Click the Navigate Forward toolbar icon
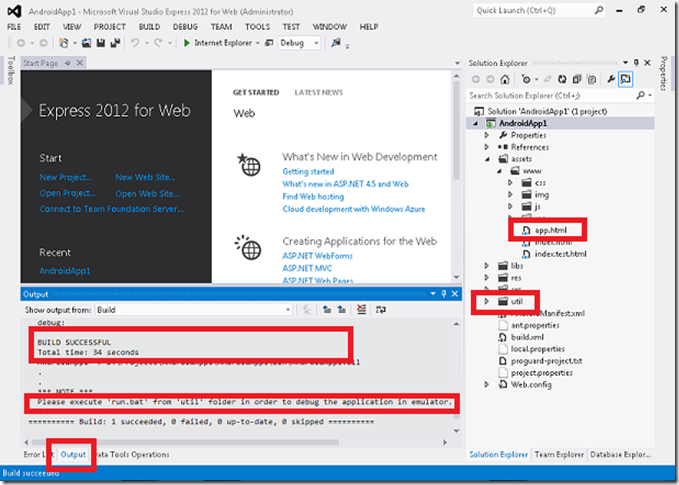The image size is (679, 485). [x=43, y=43]
